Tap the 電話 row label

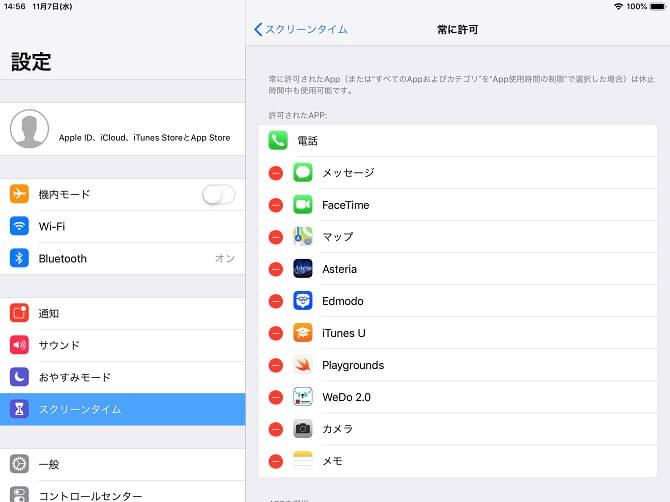[307, 141]
